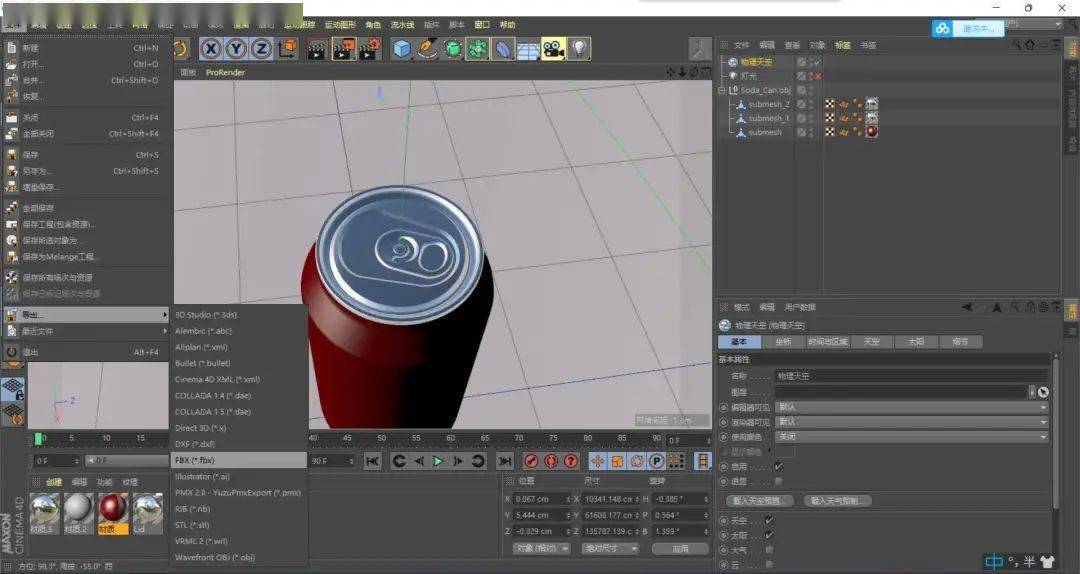Add a camera with the camera icon
The image size is (1080, 574).
554,48
